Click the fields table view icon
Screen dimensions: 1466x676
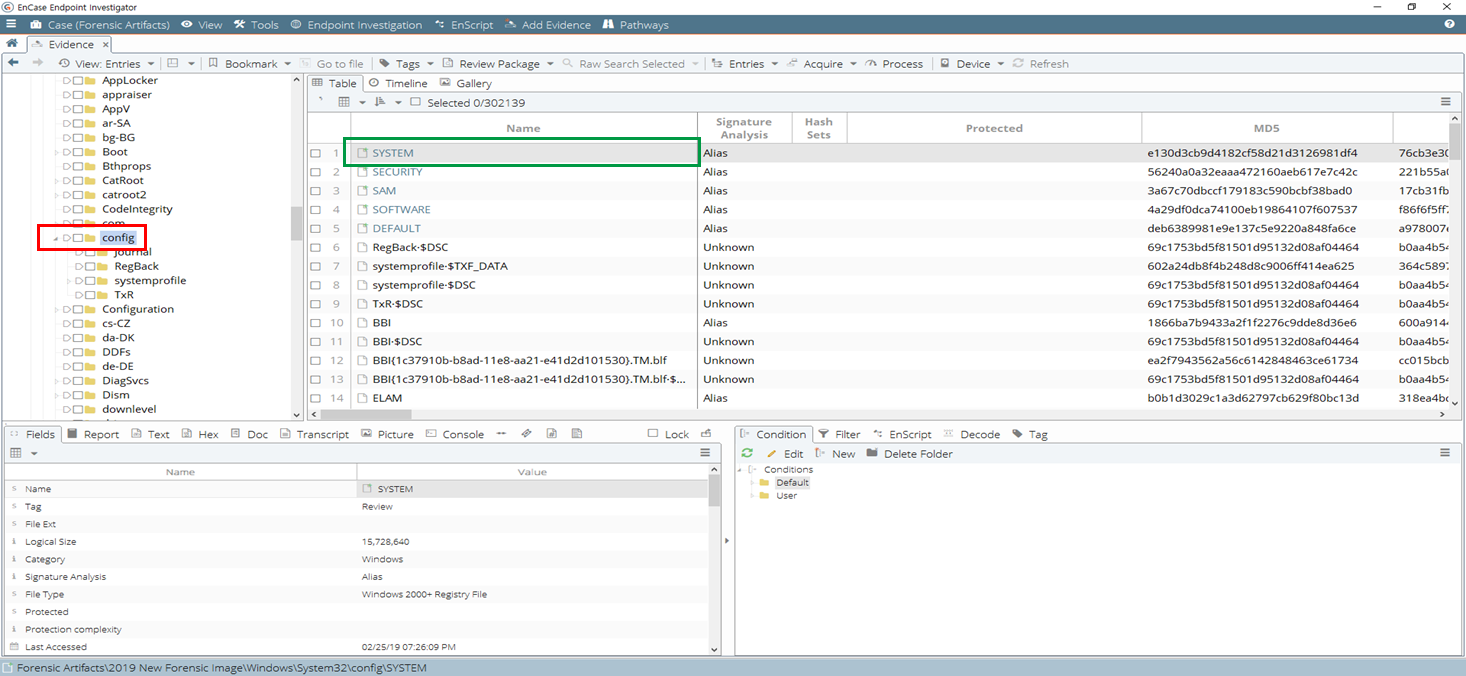tap(16, 453)
